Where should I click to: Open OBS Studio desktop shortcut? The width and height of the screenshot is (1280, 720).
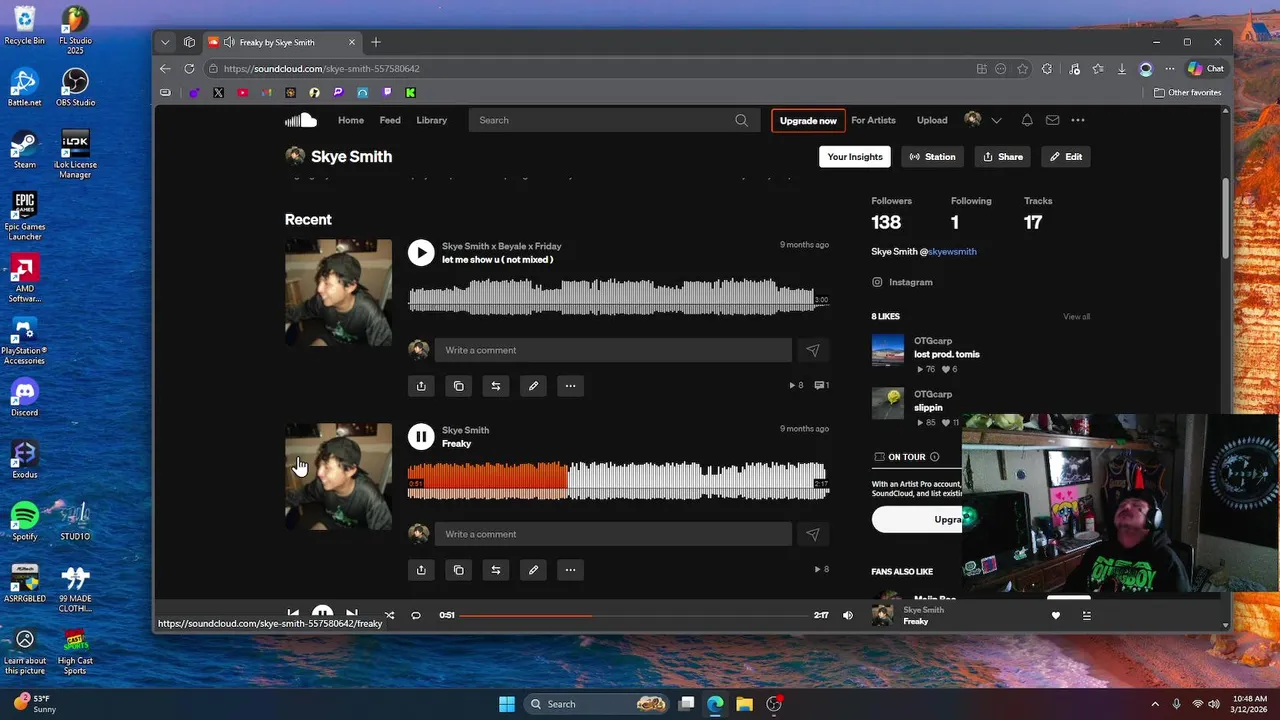pos(75,88)
